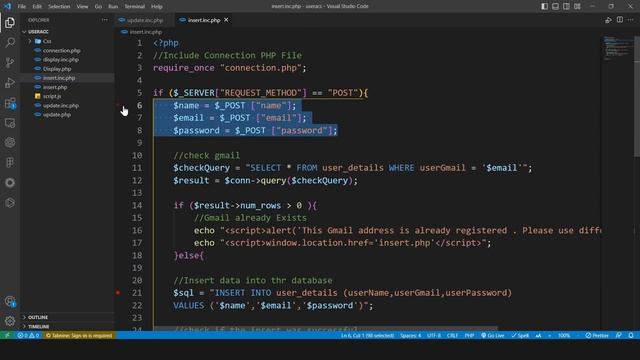Image resolution: width=640 pixels, height=360 pixels.
Task: Open the Run menu
Action: point(113,7)
